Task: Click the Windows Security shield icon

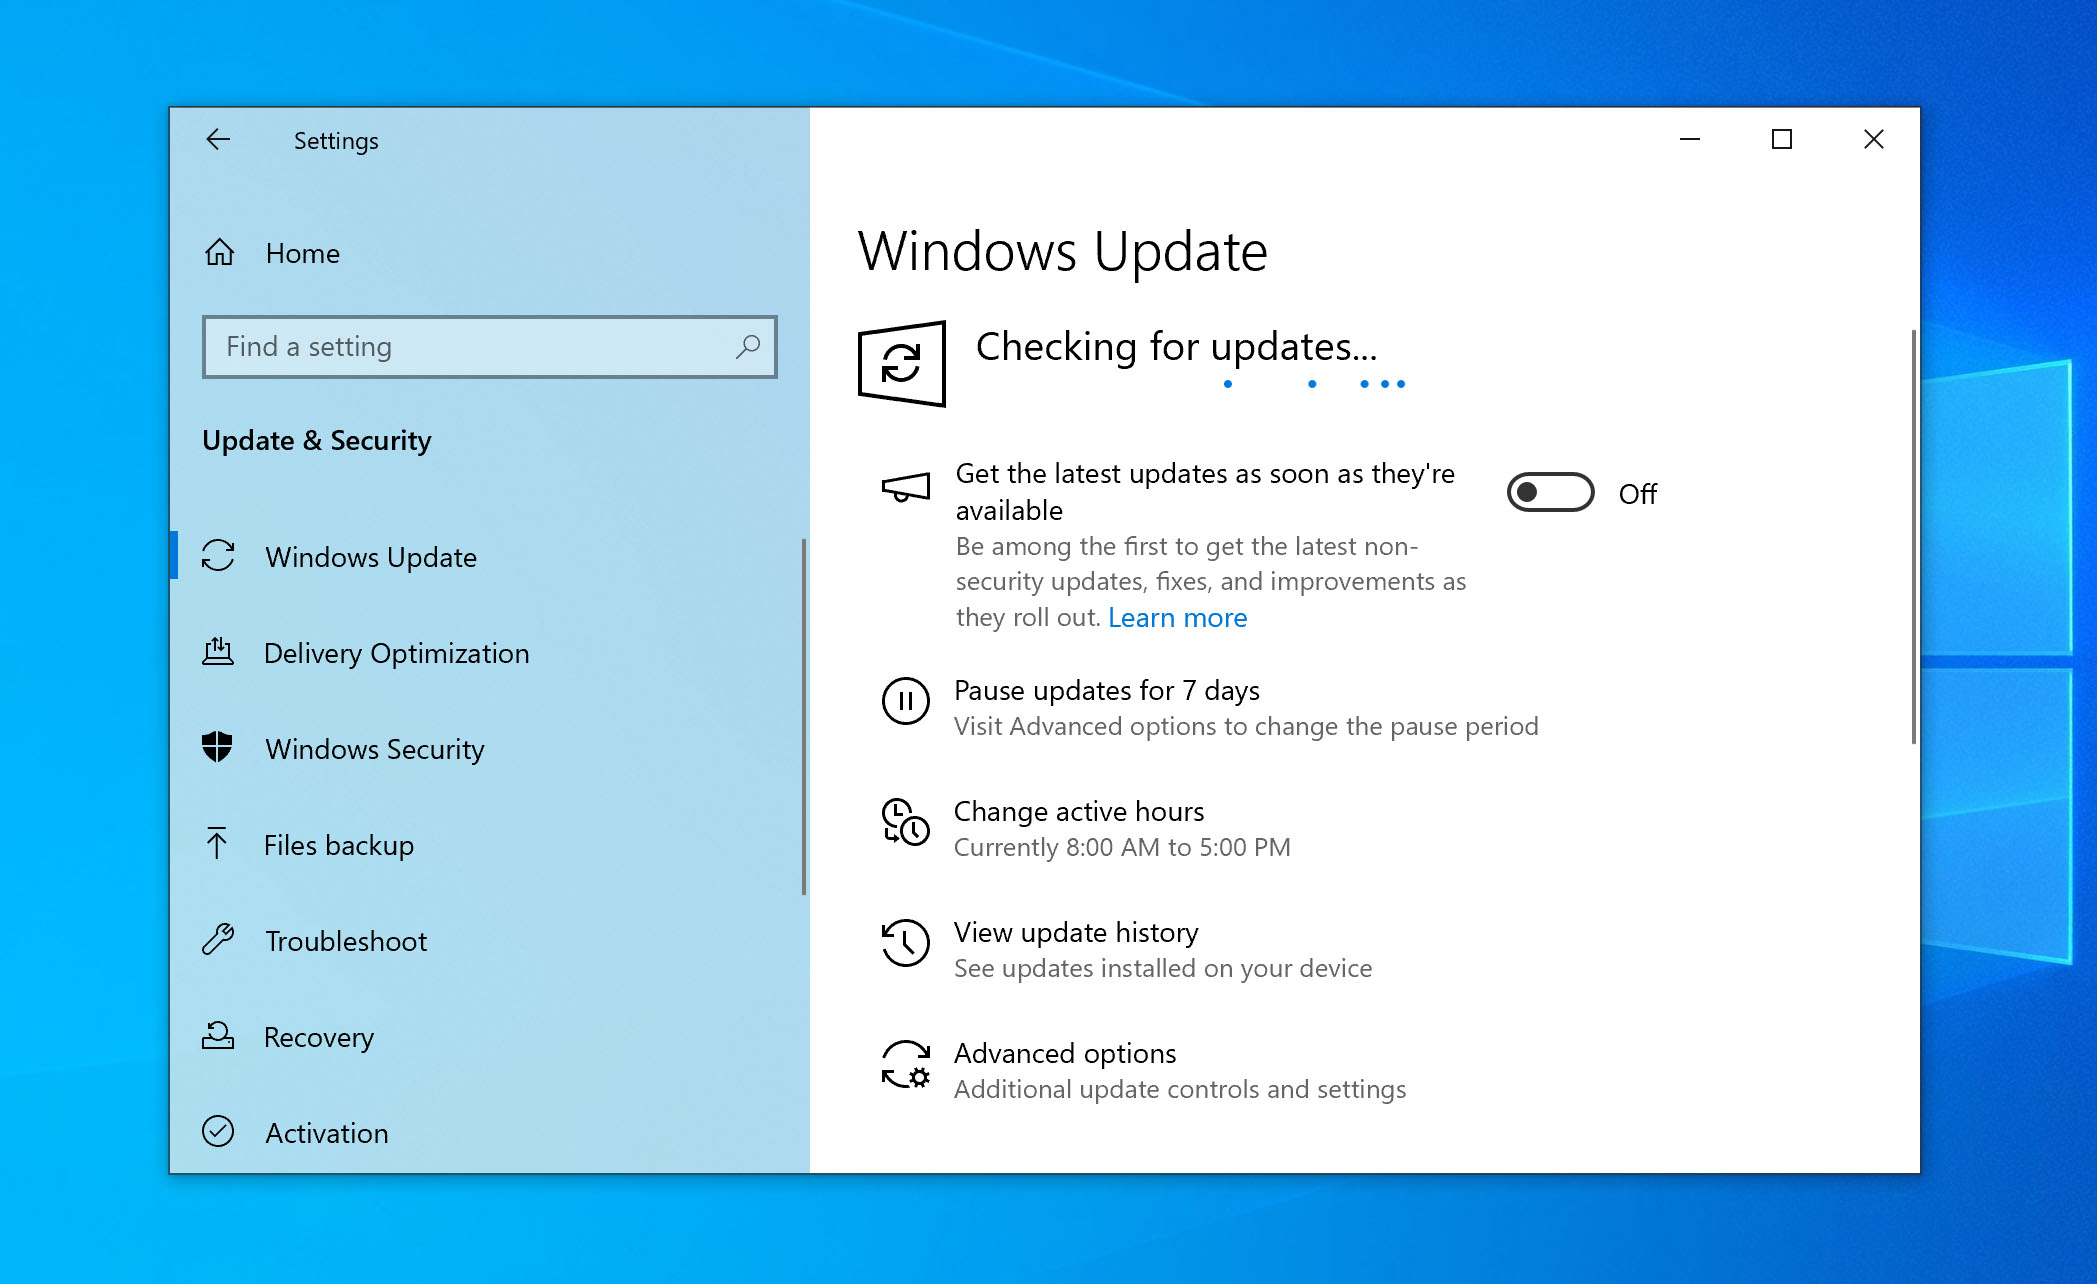Action: (217, 748)
